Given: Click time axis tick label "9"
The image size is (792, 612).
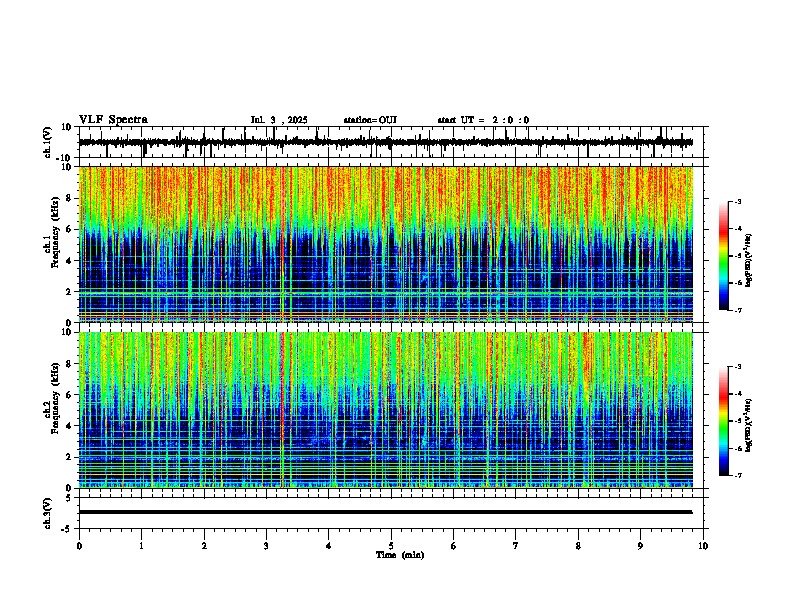Looking at the screenshot, I should click(640, 546).
